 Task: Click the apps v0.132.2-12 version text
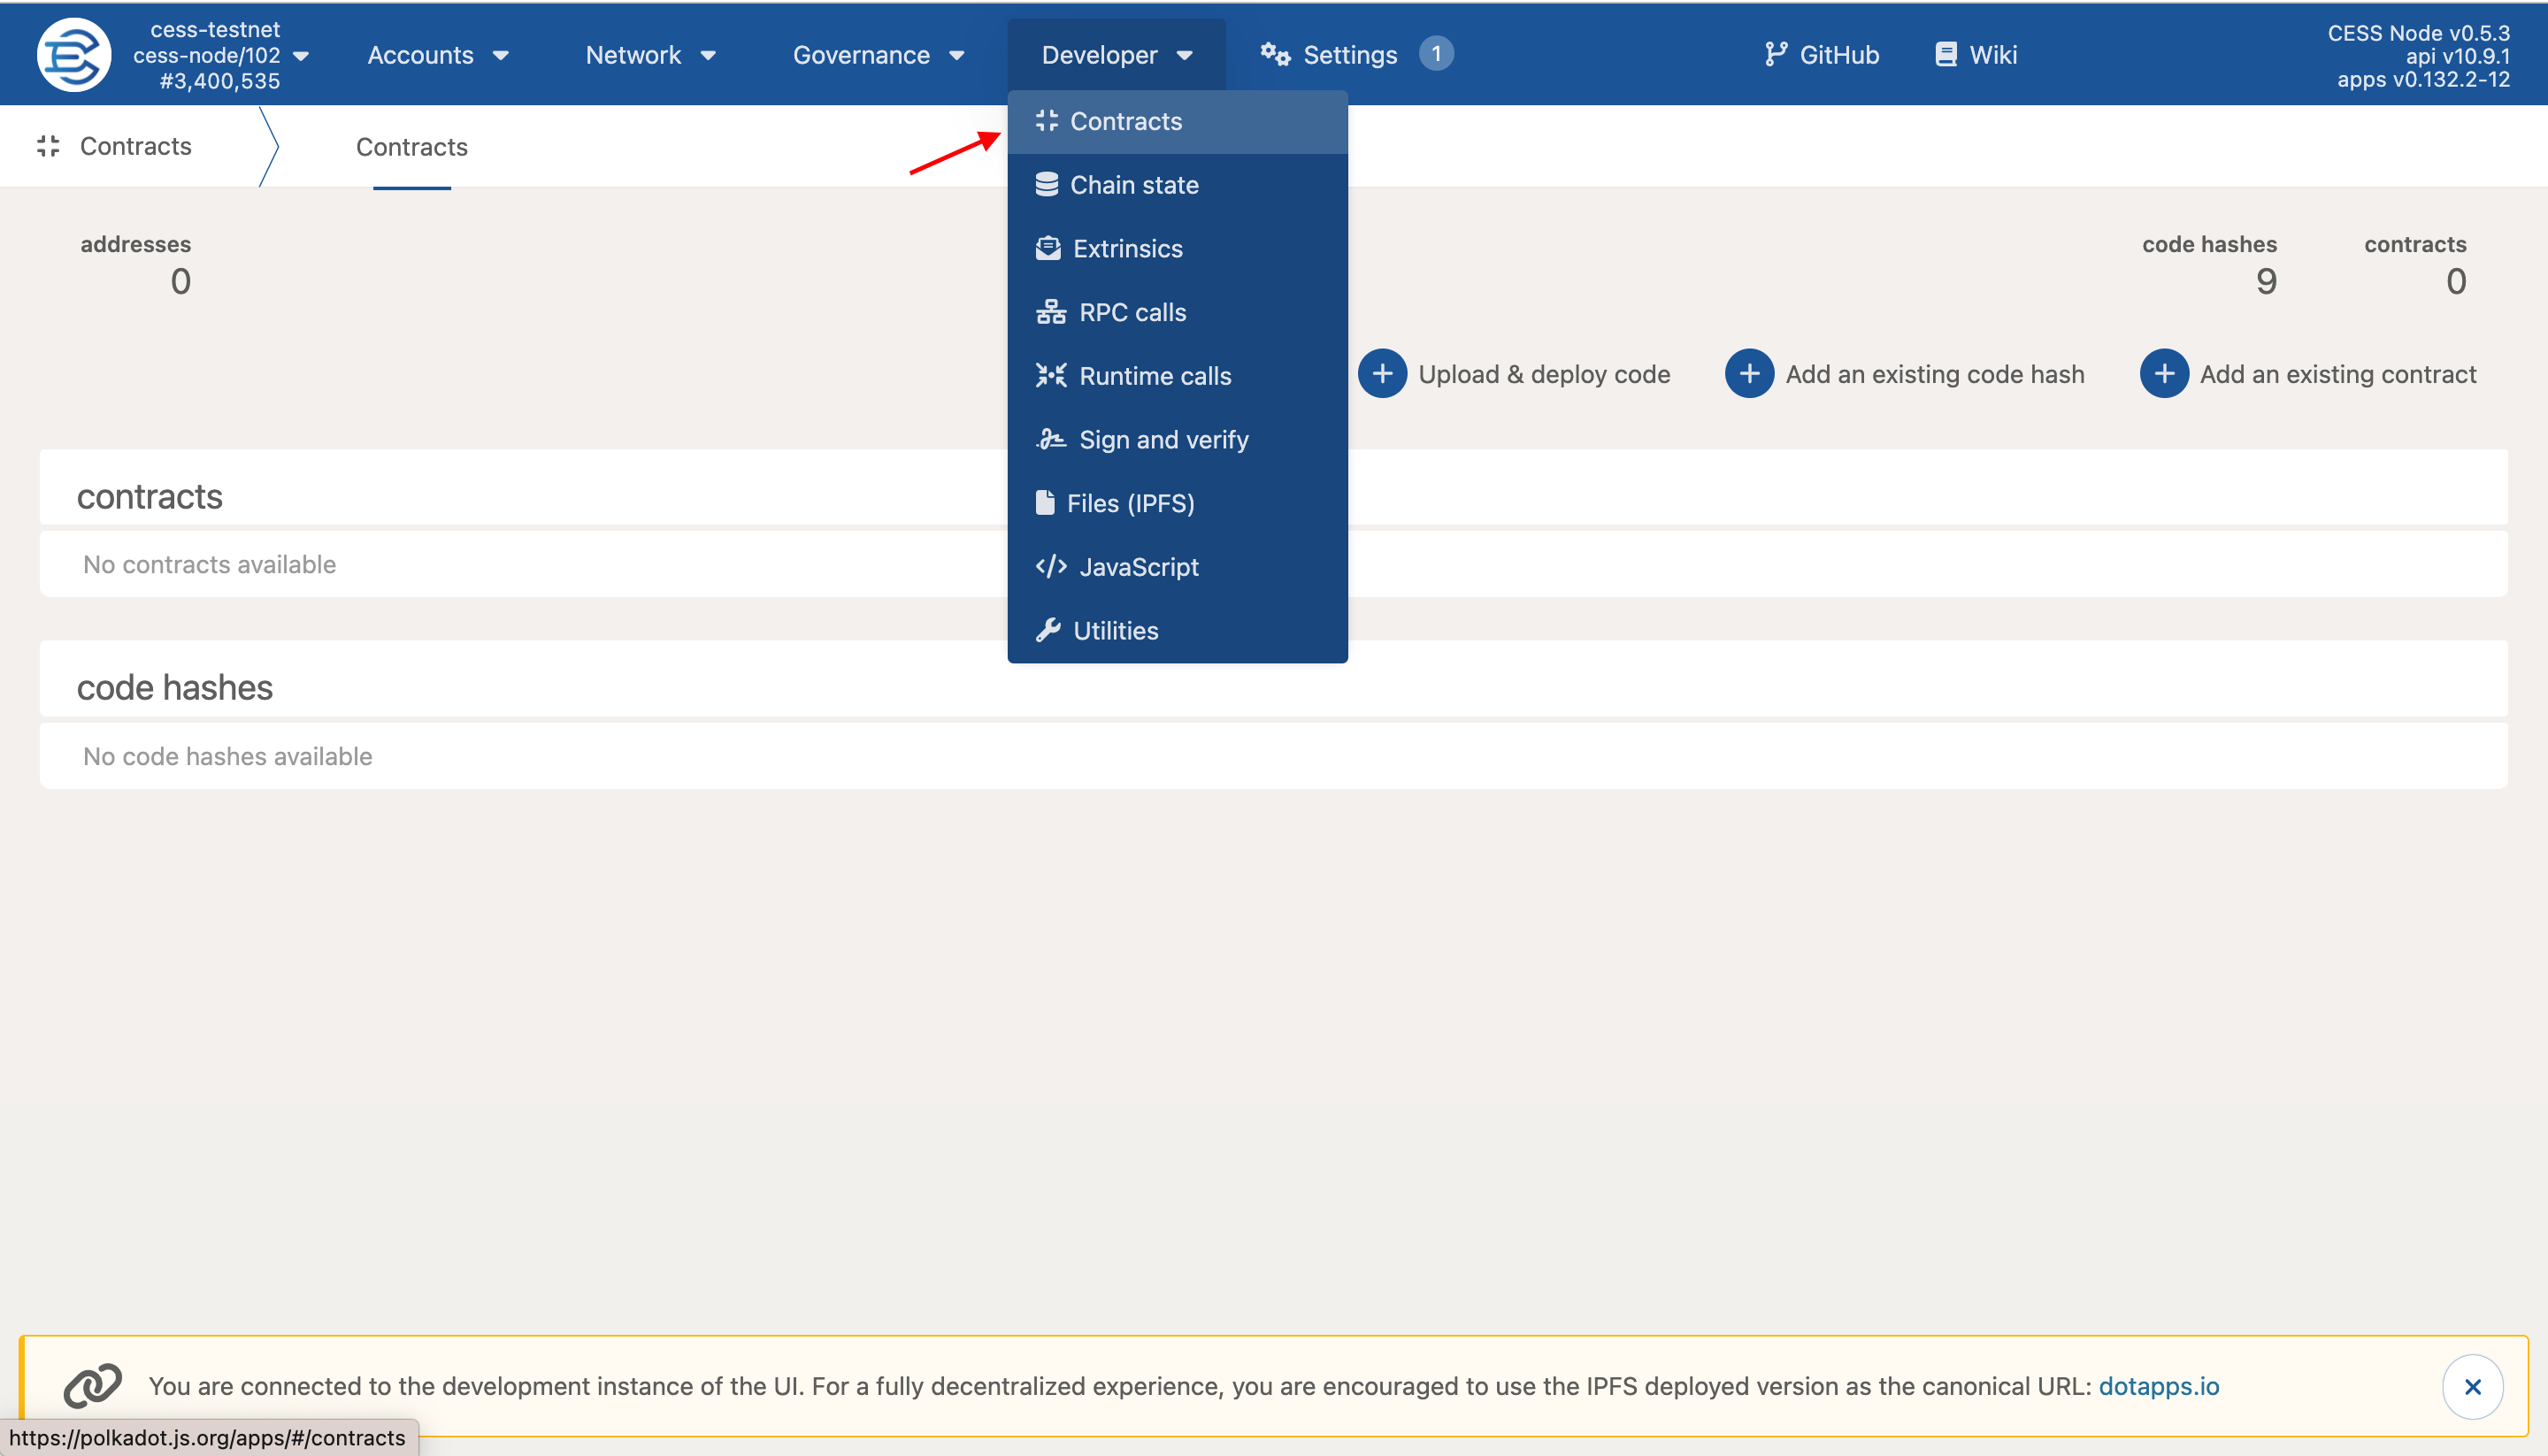2423,80
